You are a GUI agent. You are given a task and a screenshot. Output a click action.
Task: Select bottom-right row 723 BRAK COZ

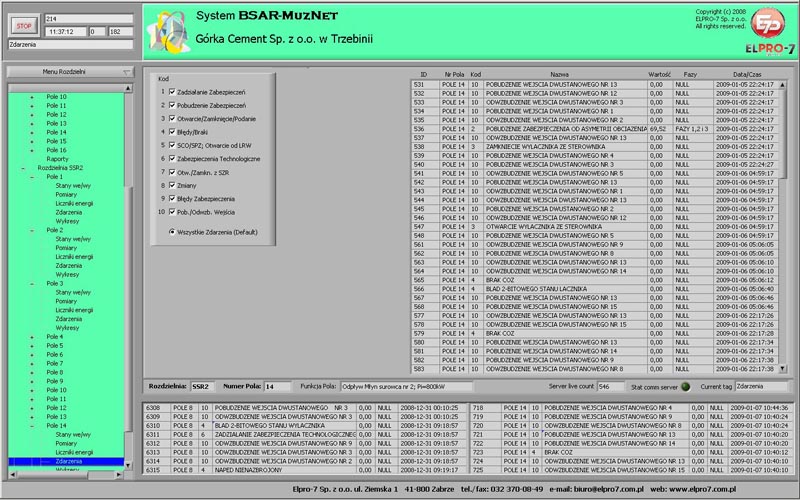coord(632,453)
